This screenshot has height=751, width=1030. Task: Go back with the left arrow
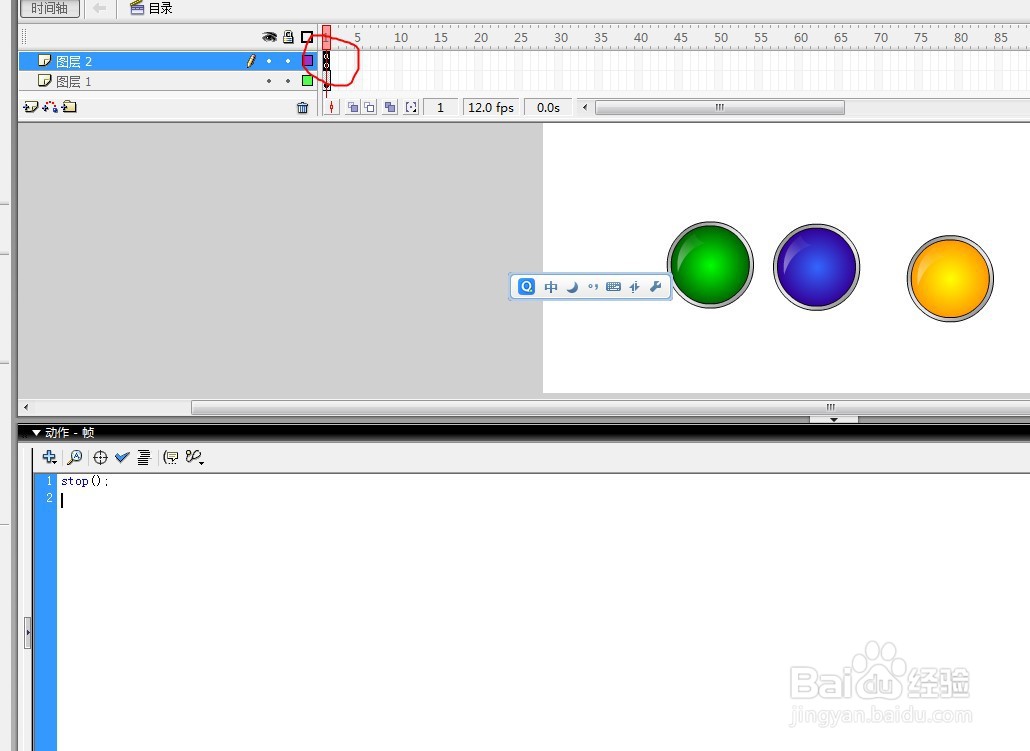(99, 8)
